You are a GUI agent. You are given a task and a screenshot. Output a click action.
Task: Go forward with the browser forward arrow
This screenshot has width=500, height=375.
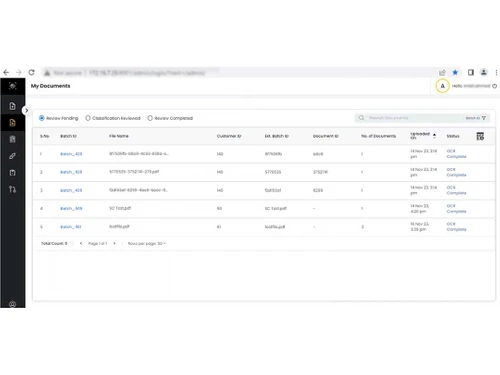(x=19, y=72)
